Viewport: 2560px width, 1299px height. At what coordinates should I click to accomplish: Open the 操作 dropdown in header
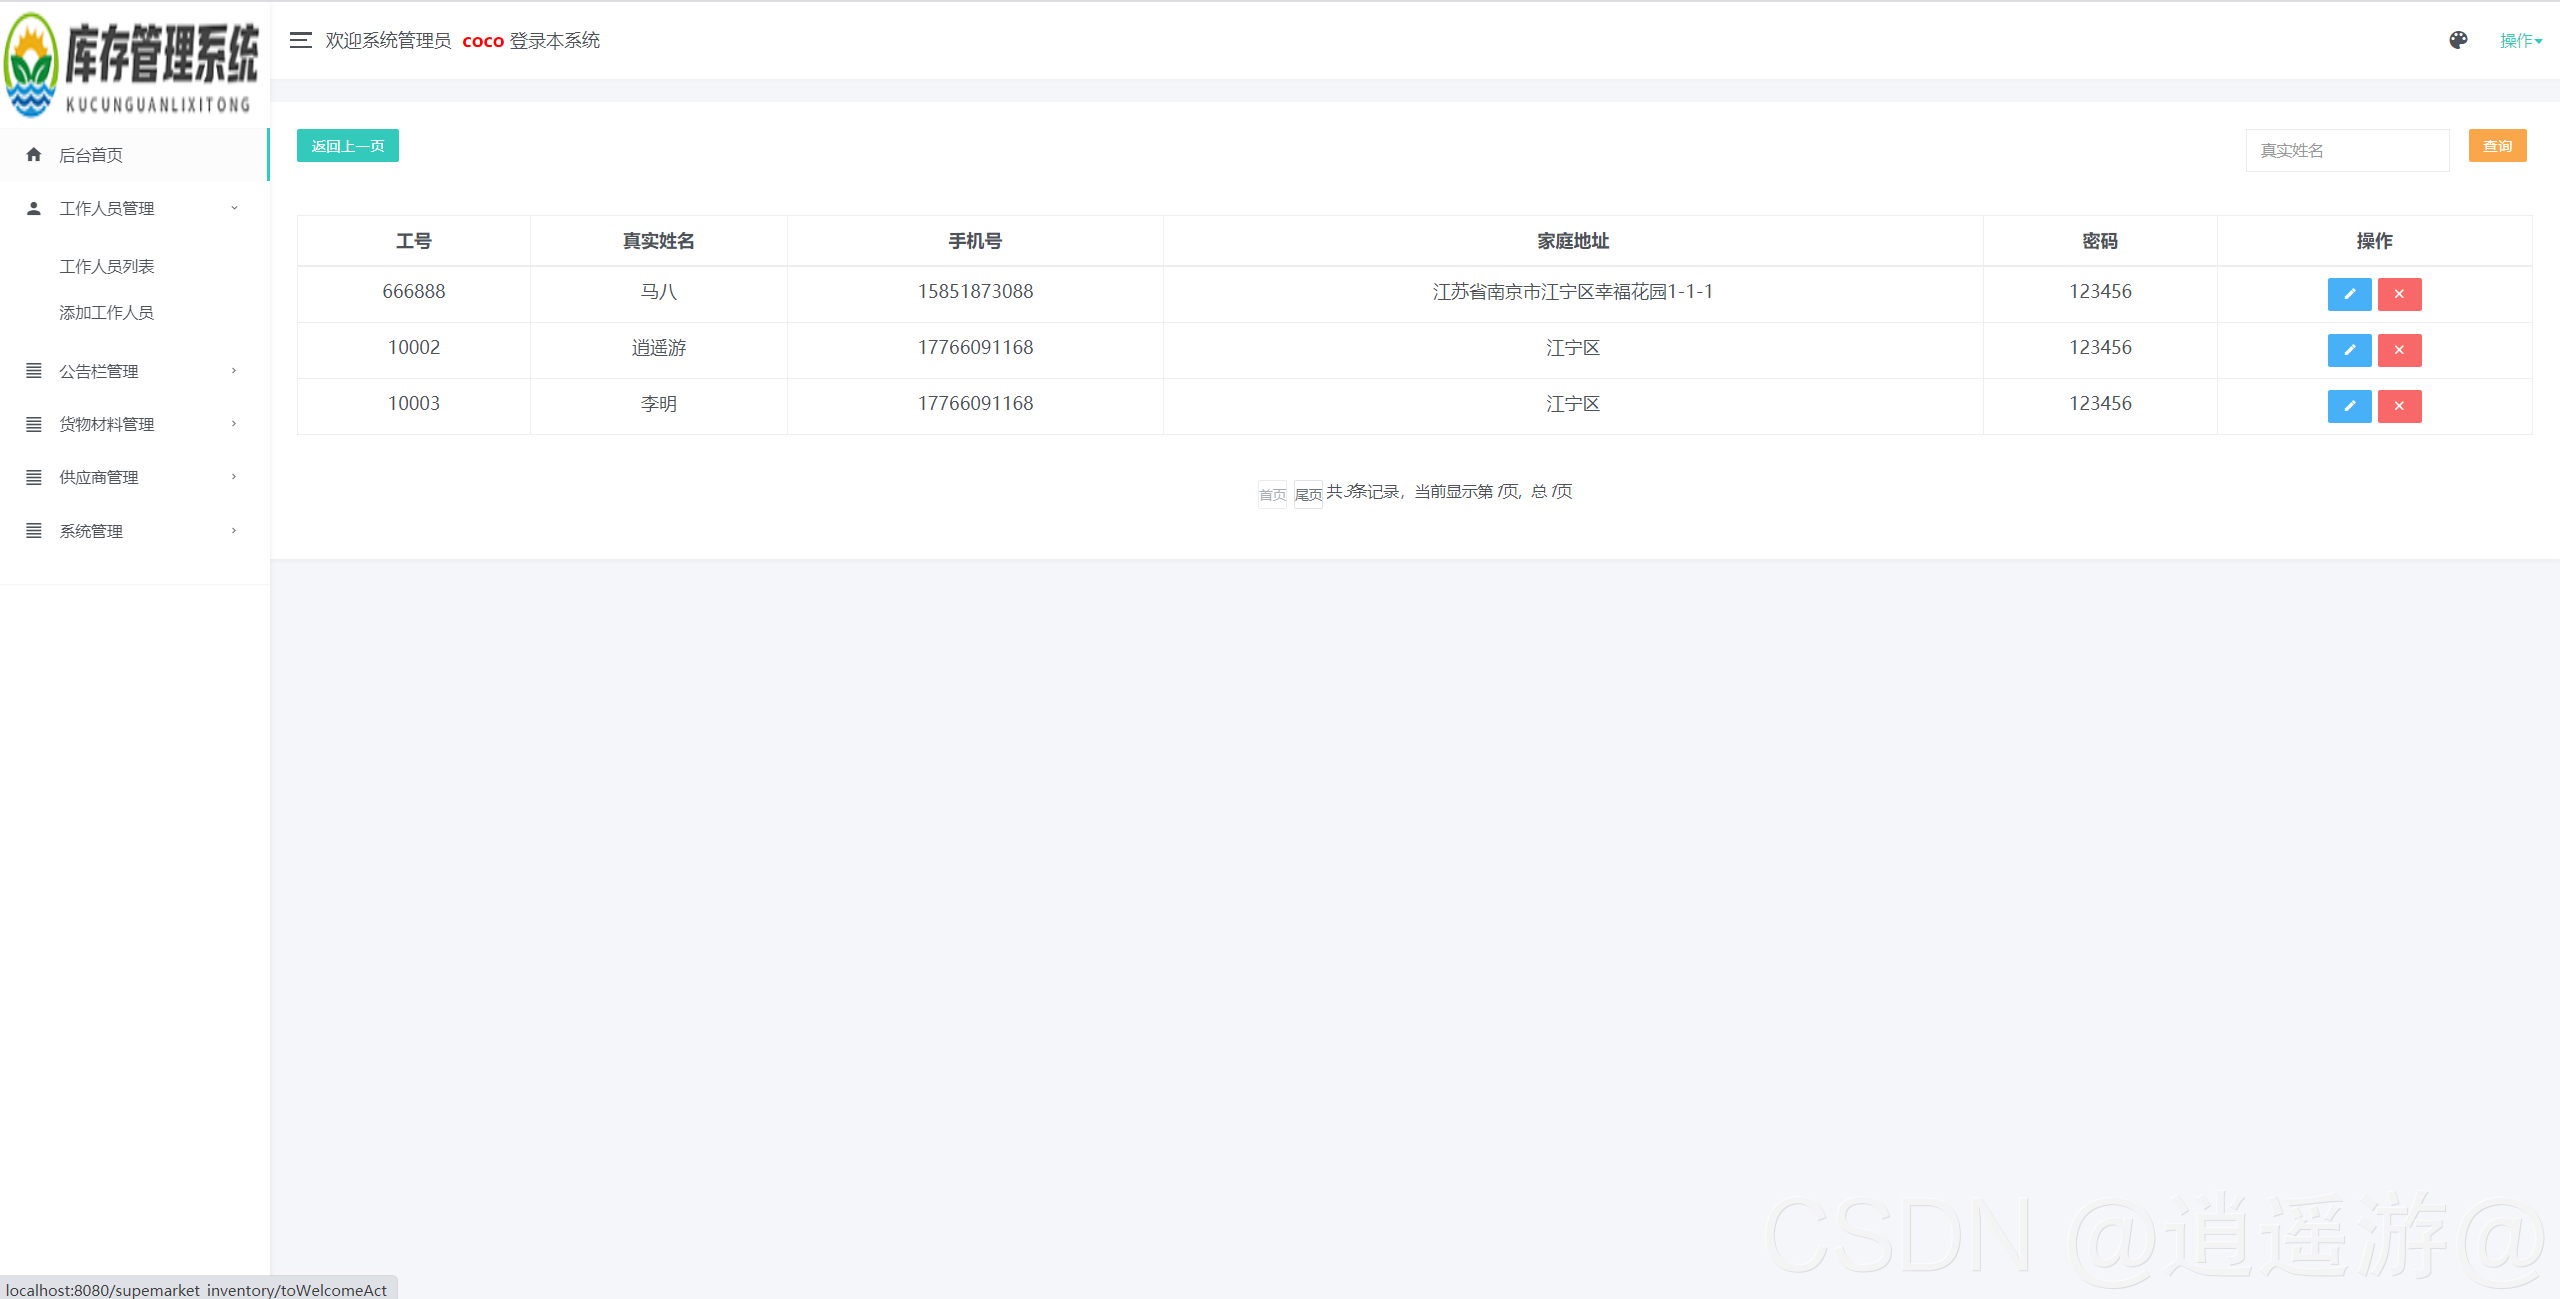(2520, 40)
